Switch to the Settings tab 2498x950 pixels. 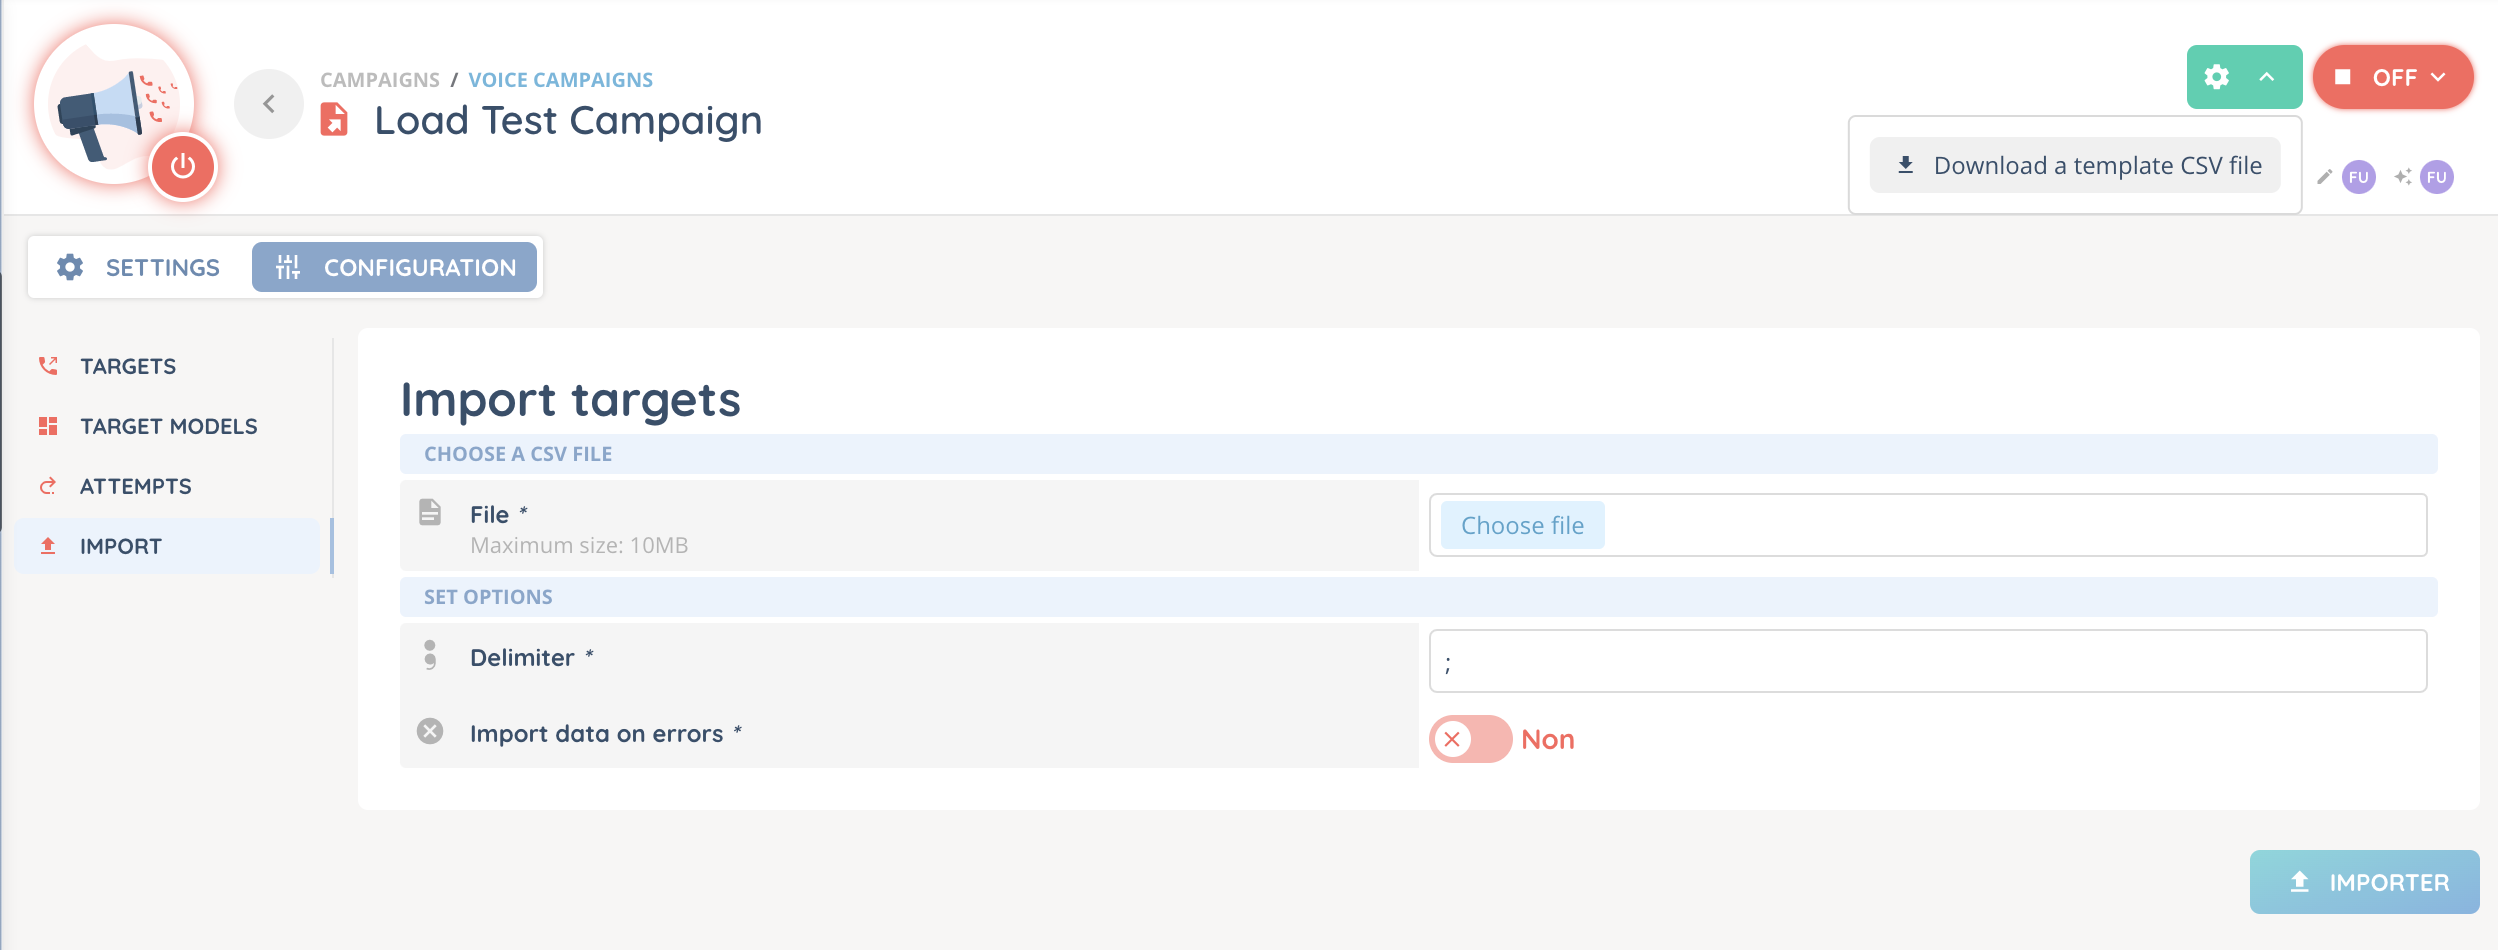[139, 267]
